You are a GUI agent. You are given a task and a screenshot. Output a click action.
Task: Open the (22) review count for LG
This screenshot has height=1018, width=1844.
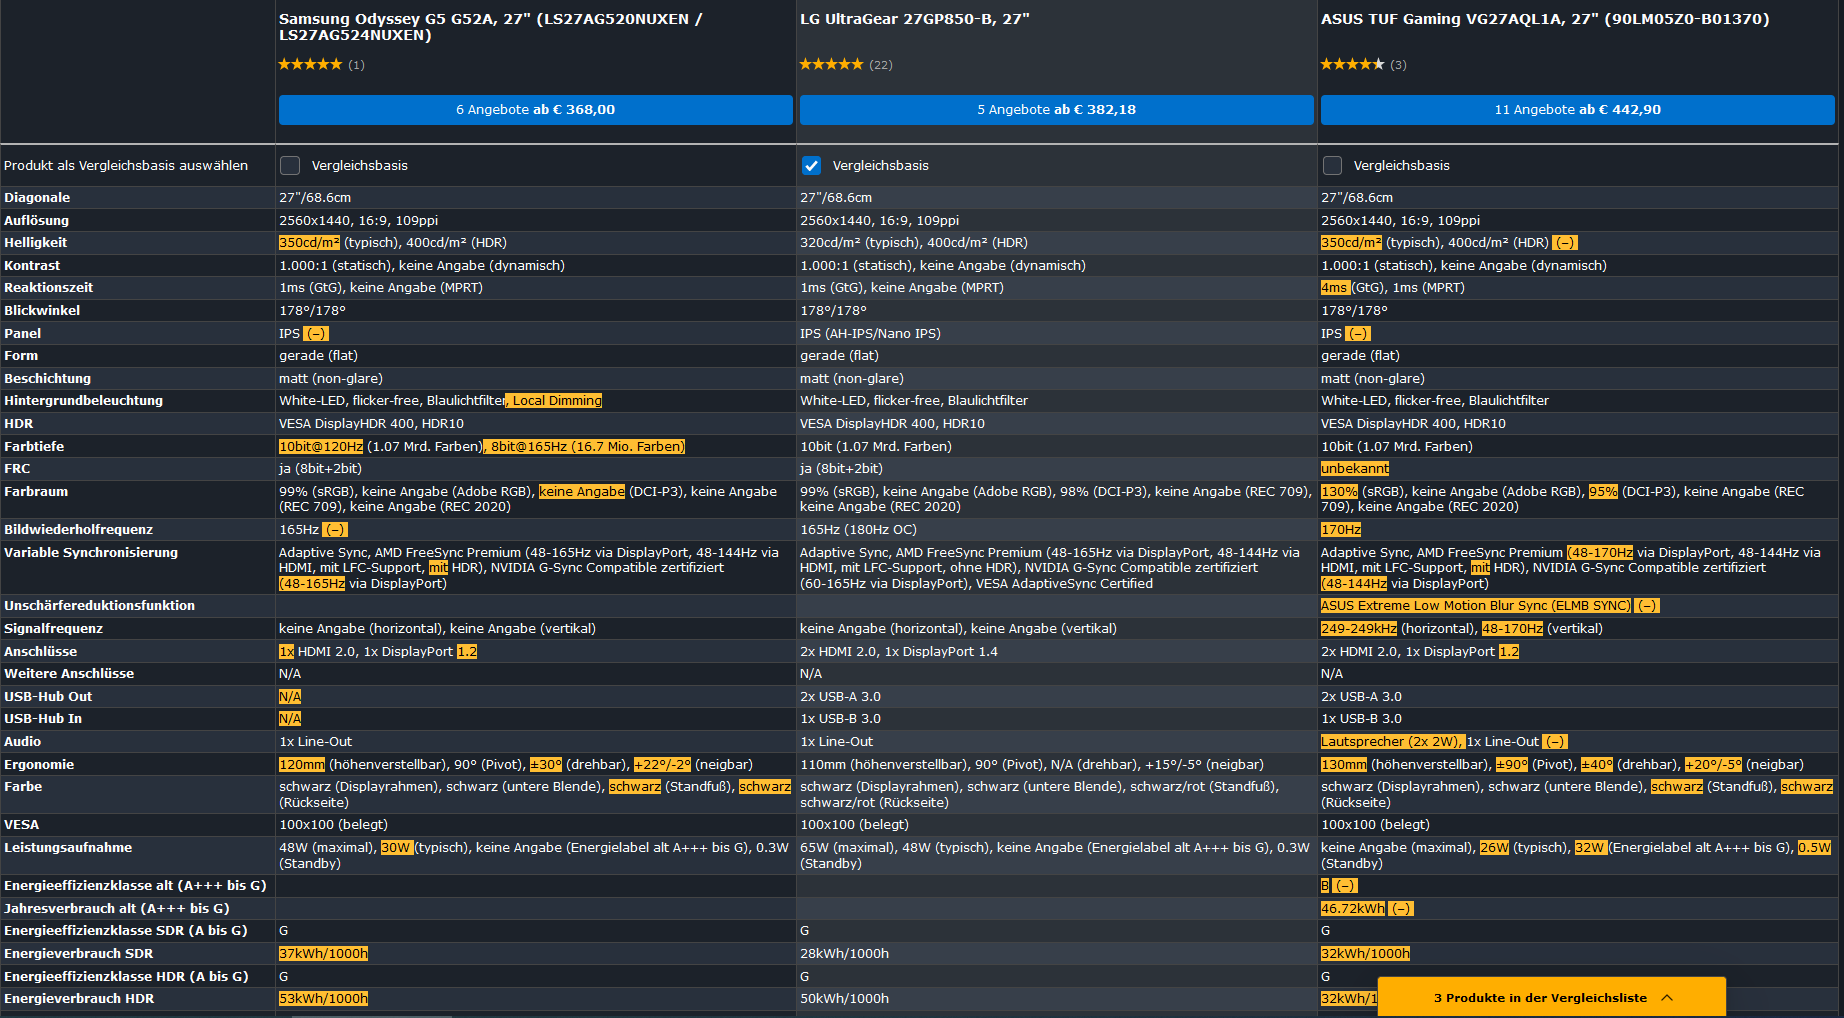[881, 65]
